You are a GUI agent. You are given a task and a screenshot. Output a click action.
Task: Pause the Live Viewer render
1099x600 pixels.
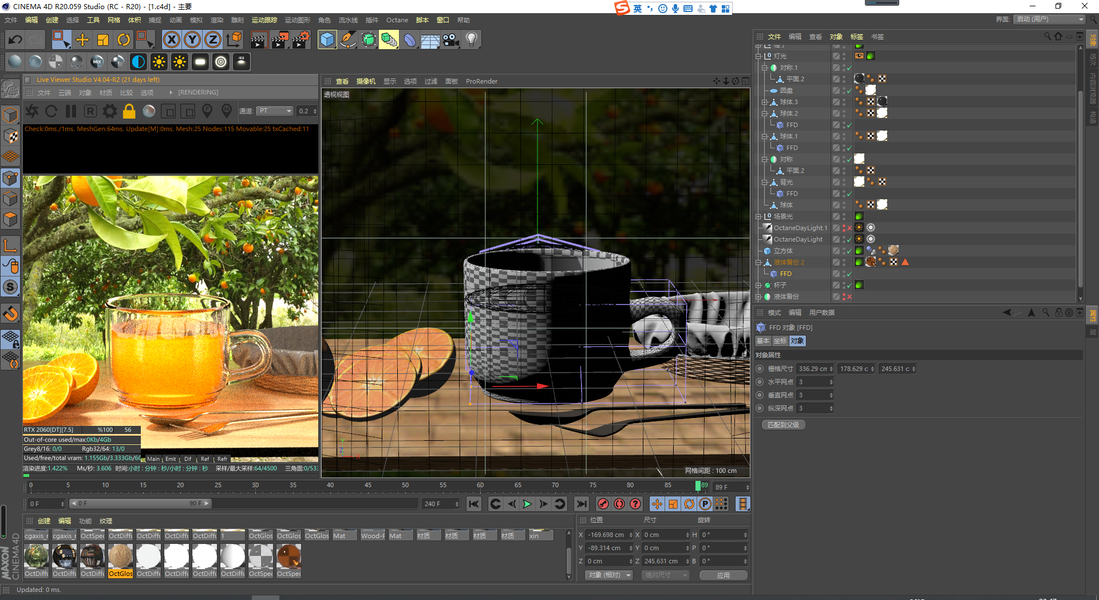[71, 111]
